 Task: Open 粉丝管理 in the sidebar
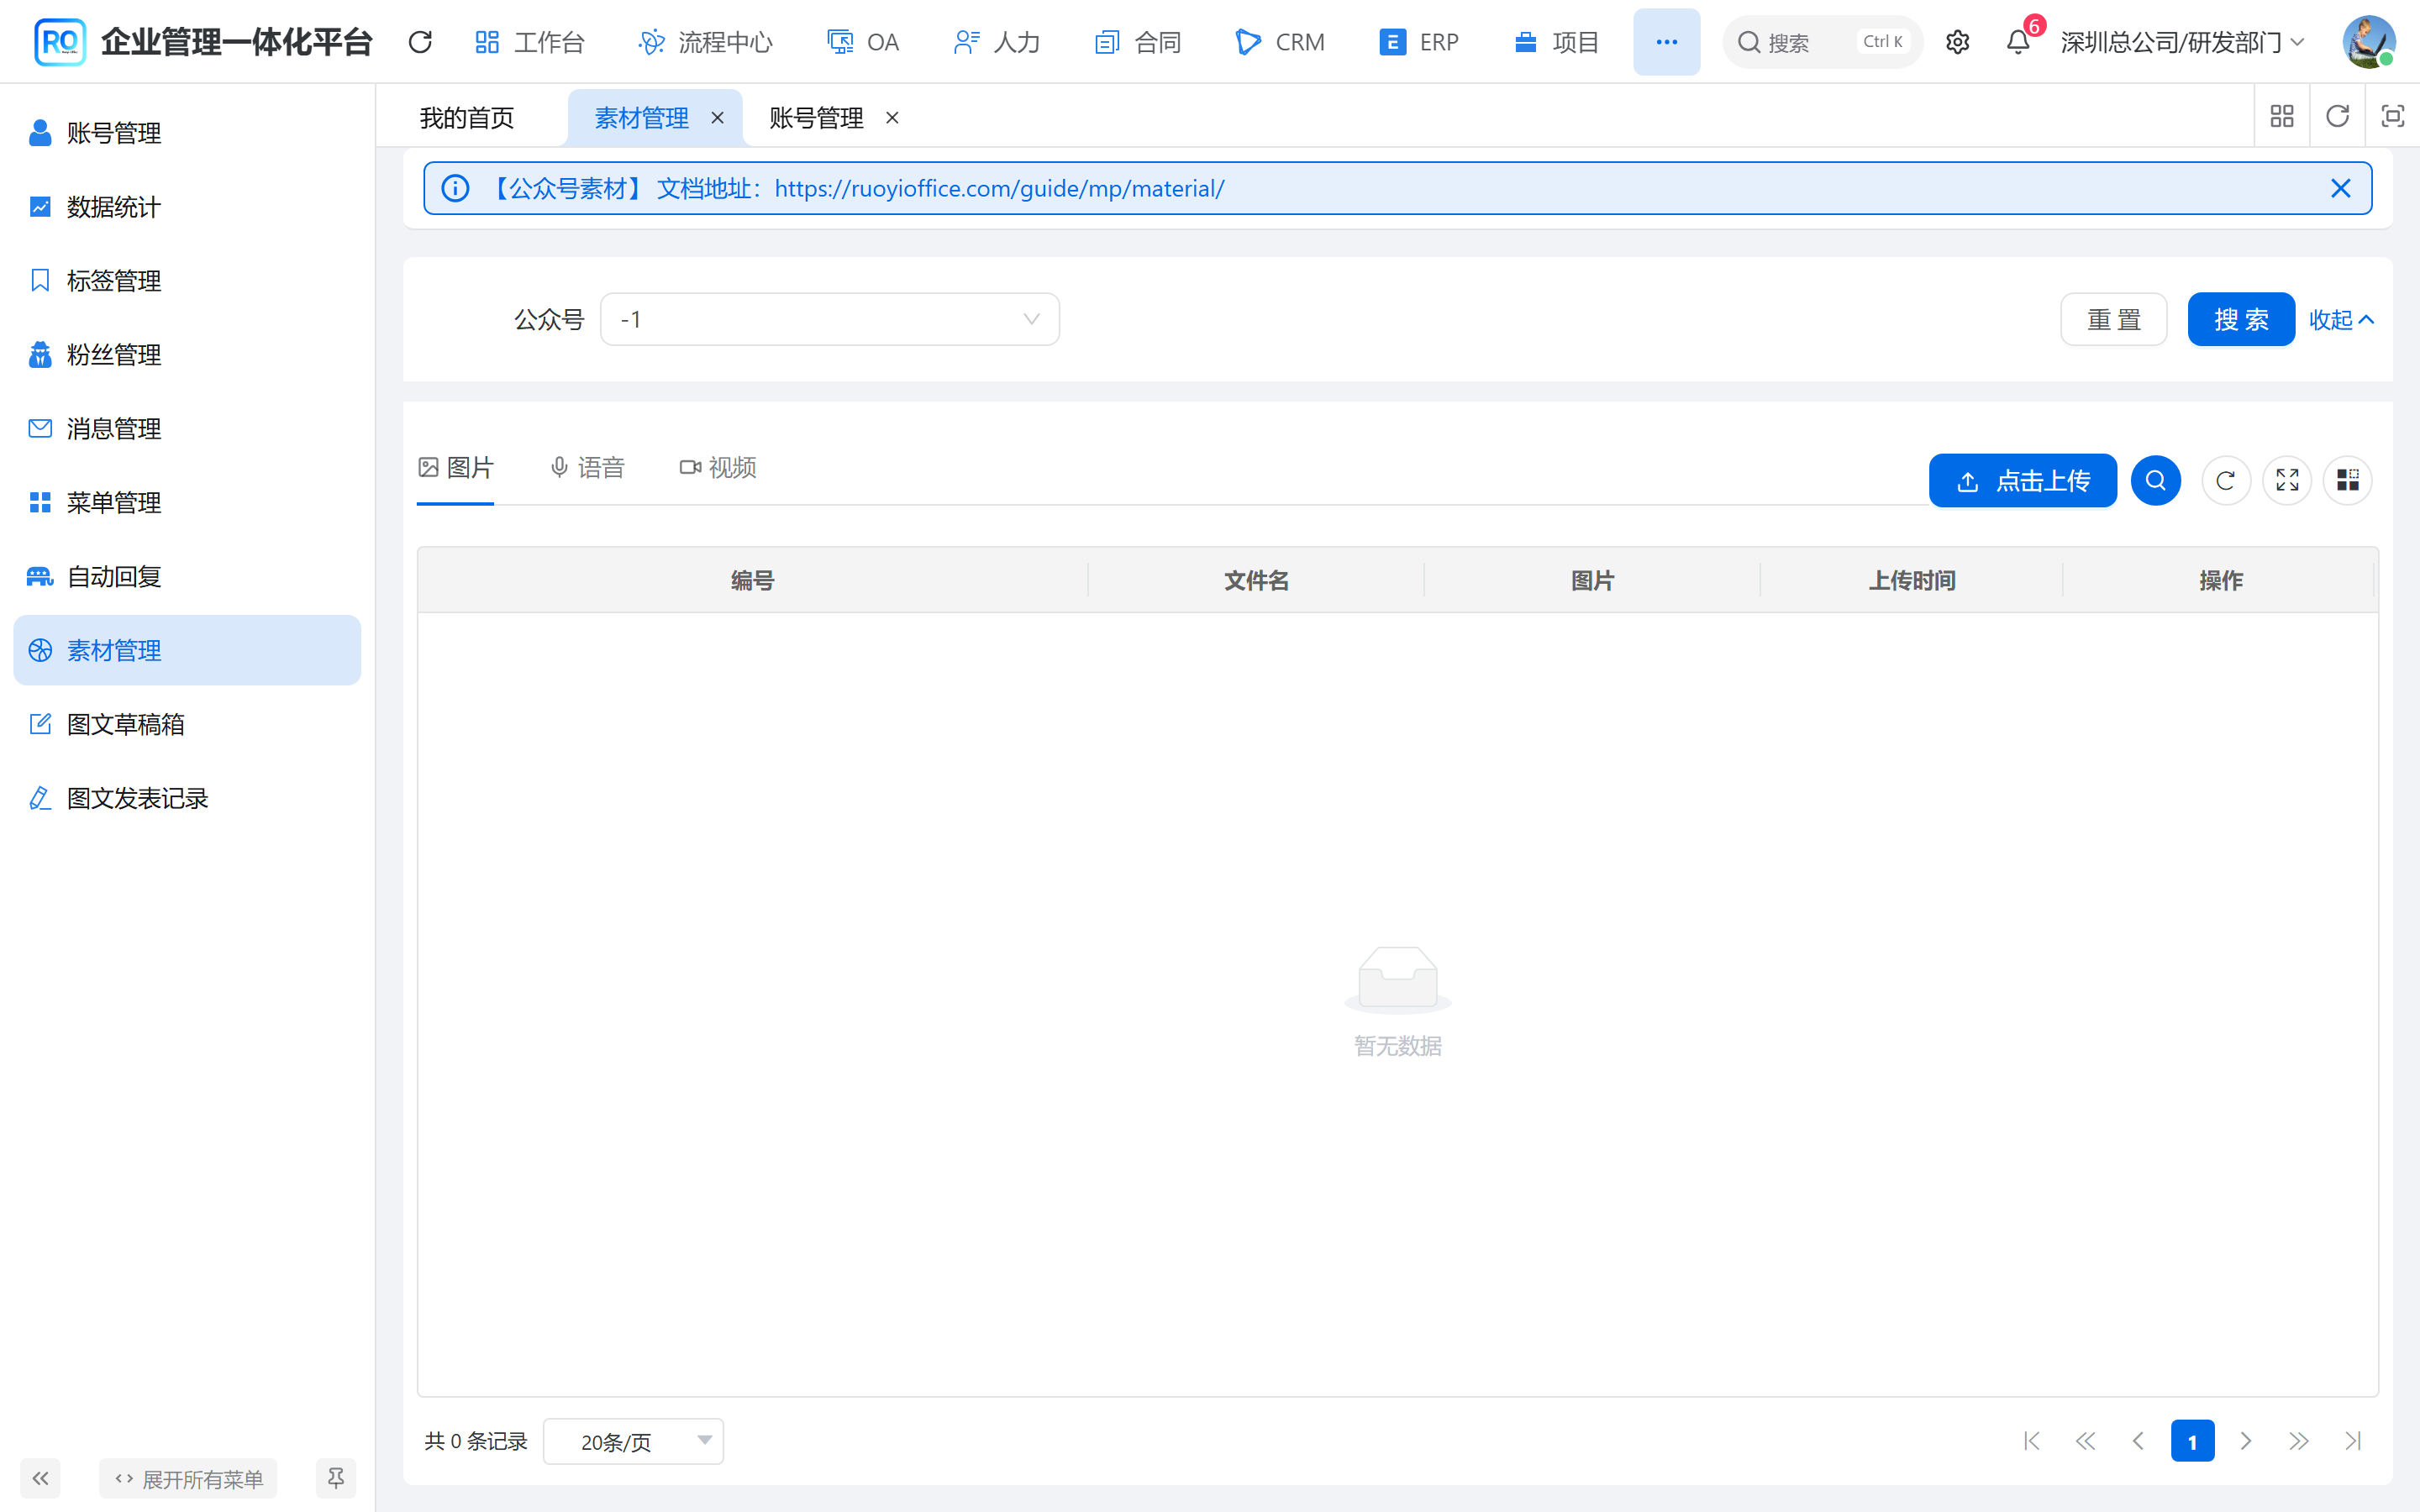[187, 355]
